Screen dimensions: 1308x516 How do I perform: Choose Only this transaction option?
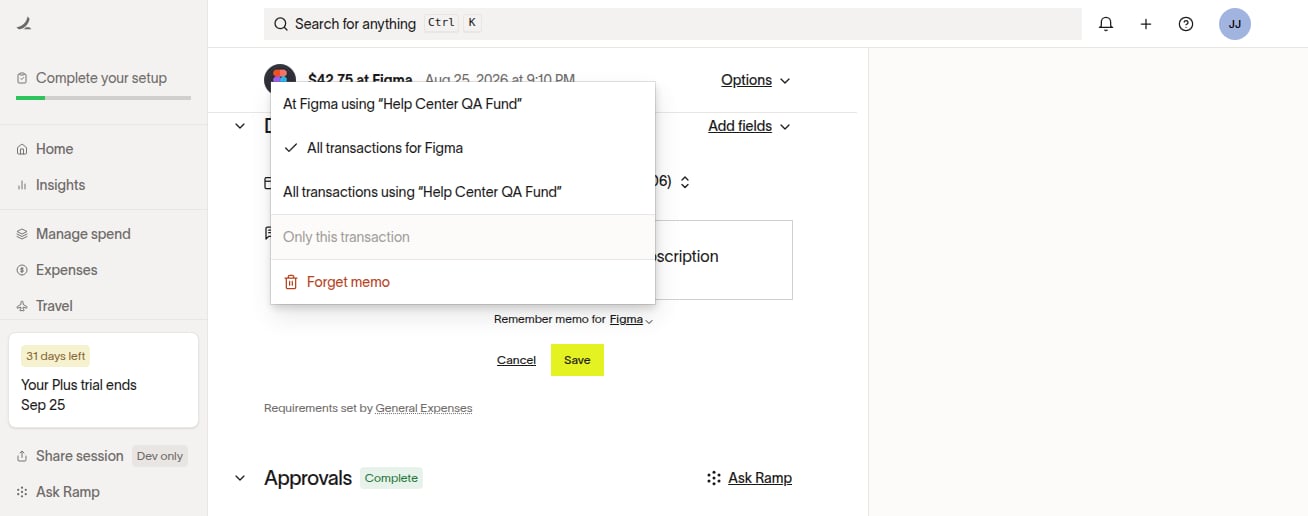click(x=463, y=237)
